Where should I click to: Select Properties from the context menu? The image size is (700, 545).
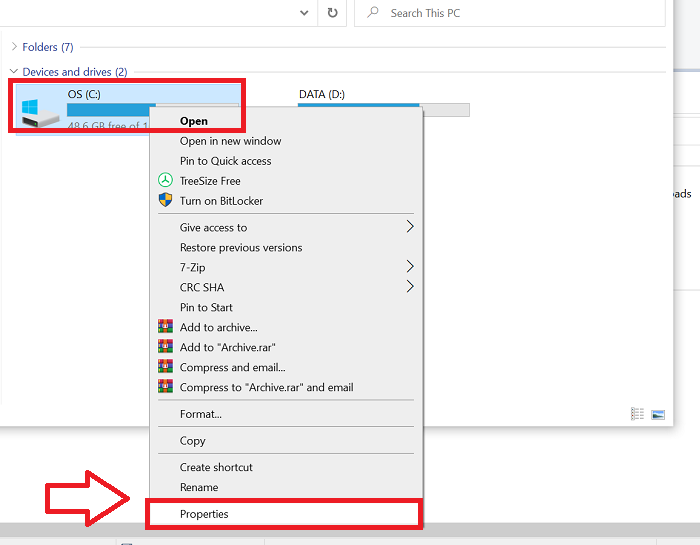pos(204,514)
